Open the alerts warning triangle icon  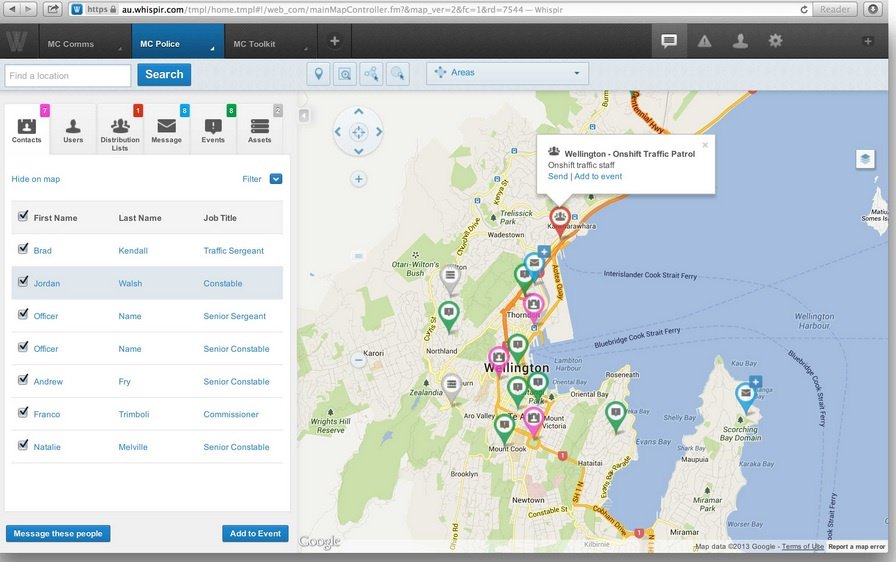tap(704, 41)
